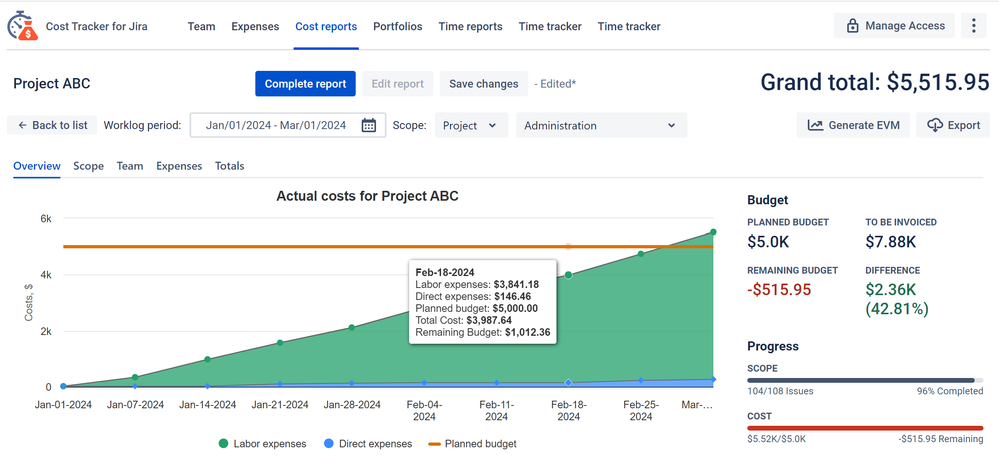Open the three-dot more options menu

pos(974,26)
